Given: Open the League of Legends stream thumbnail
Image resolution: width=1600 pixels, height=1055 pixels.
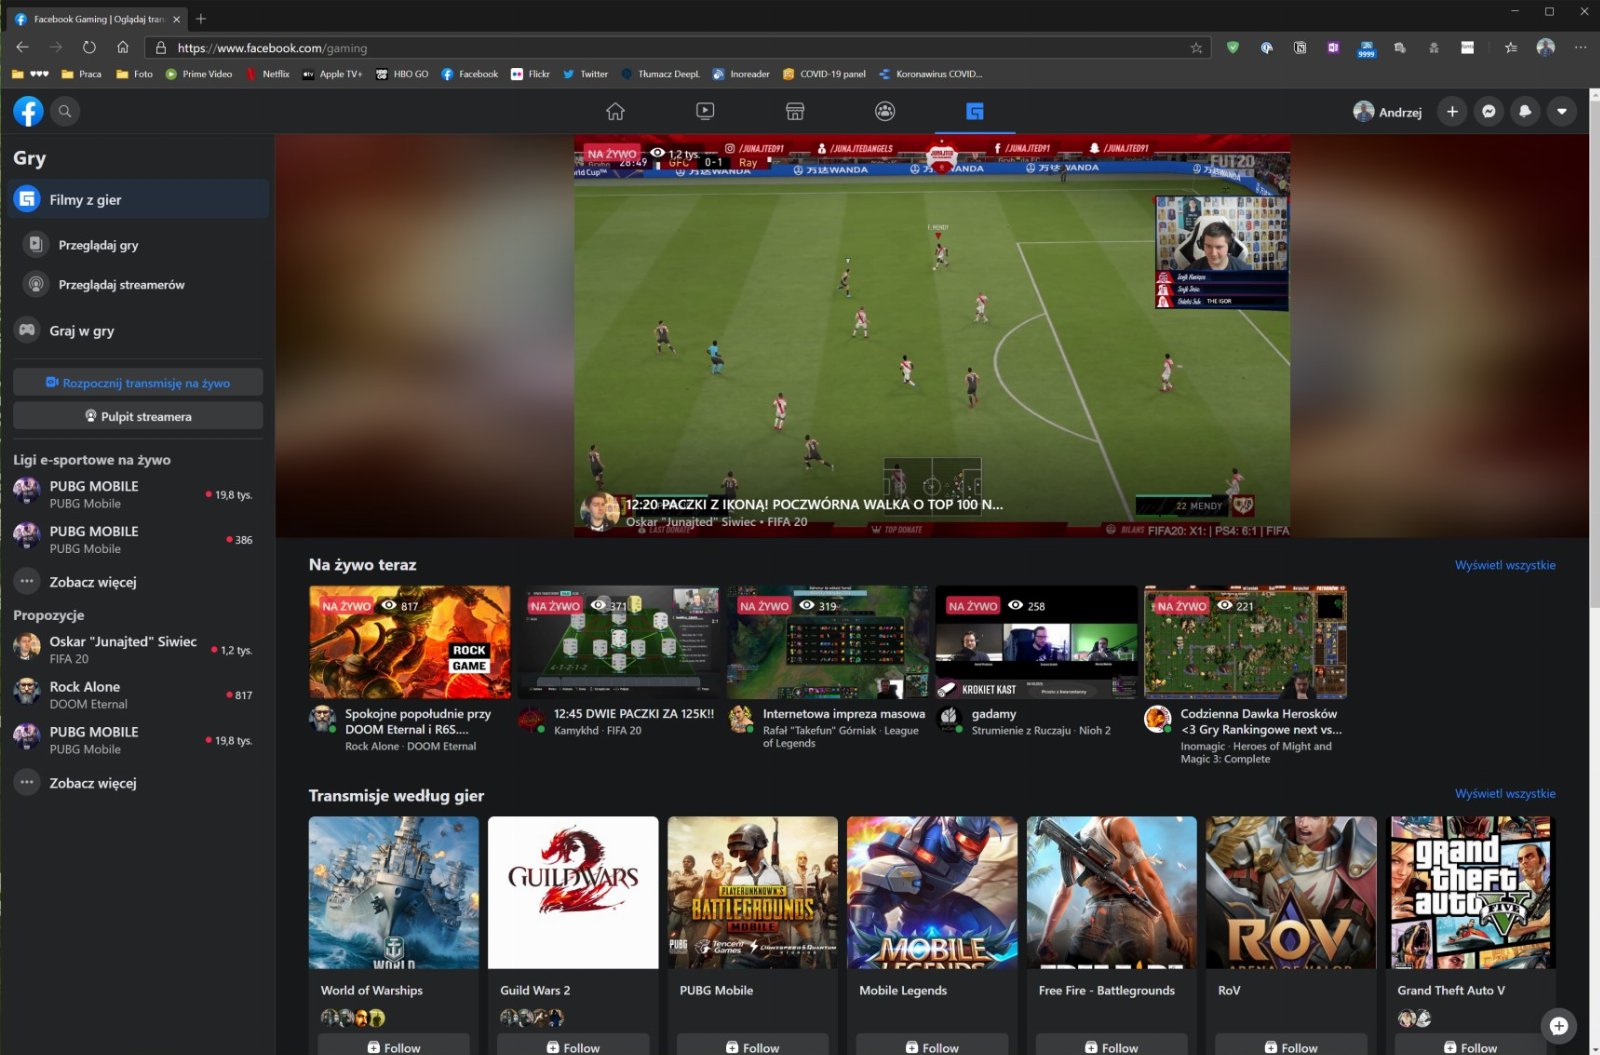Looking at the screenshot, I should tap(827, 642).
